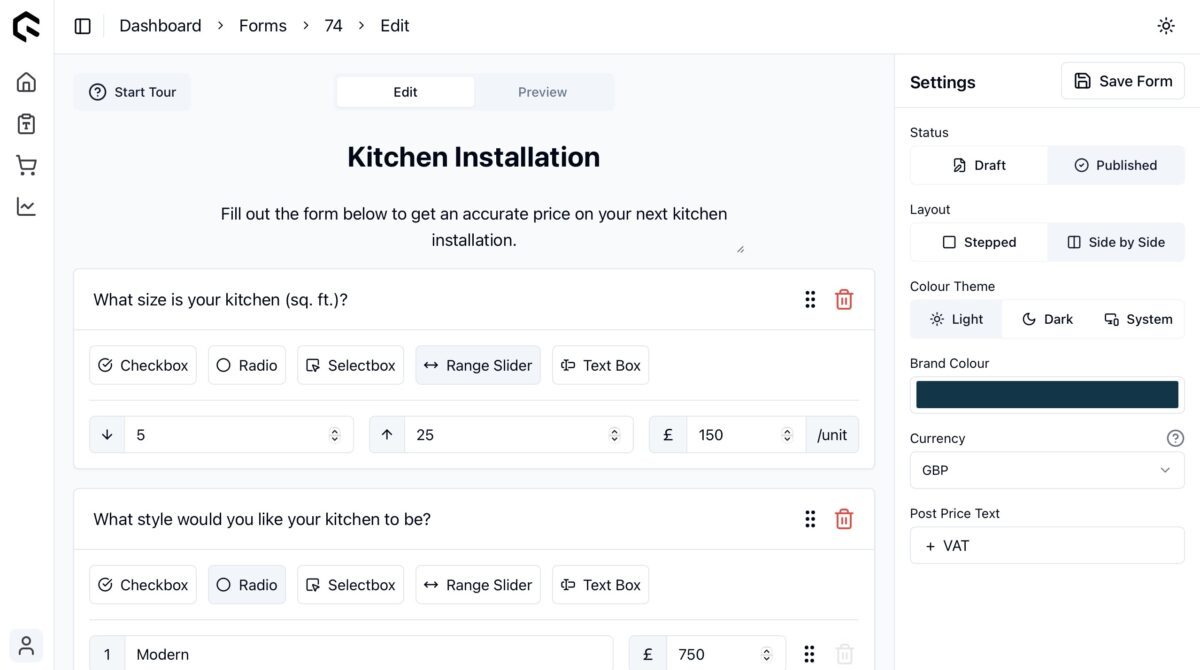
Task: Edit the Kitchen Installation title
Action: point(474,157)
